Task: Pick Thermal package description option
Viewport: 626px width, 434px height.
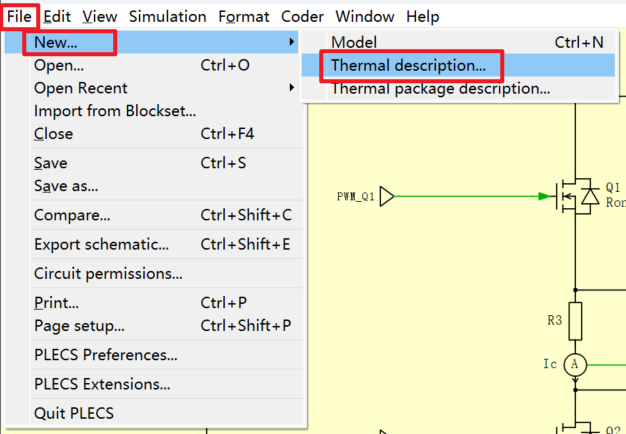Action: coord(440,89)
